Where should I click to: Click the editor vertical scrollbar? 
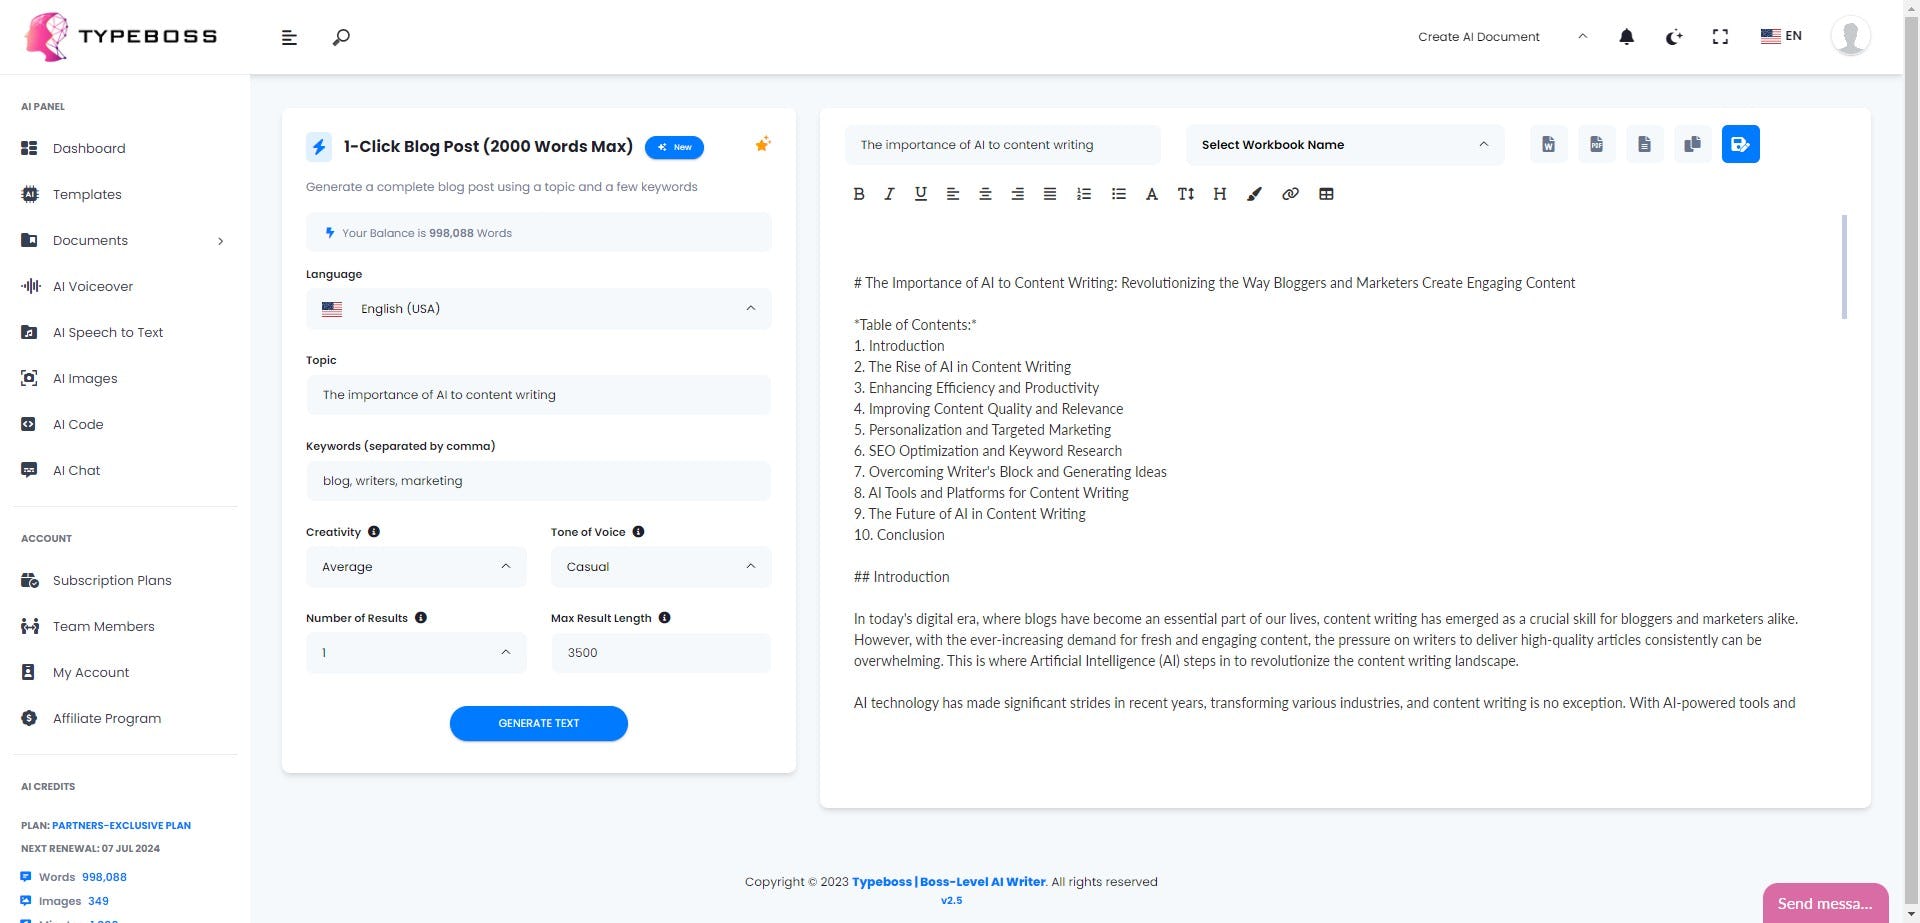click(x=1844, y=267)
